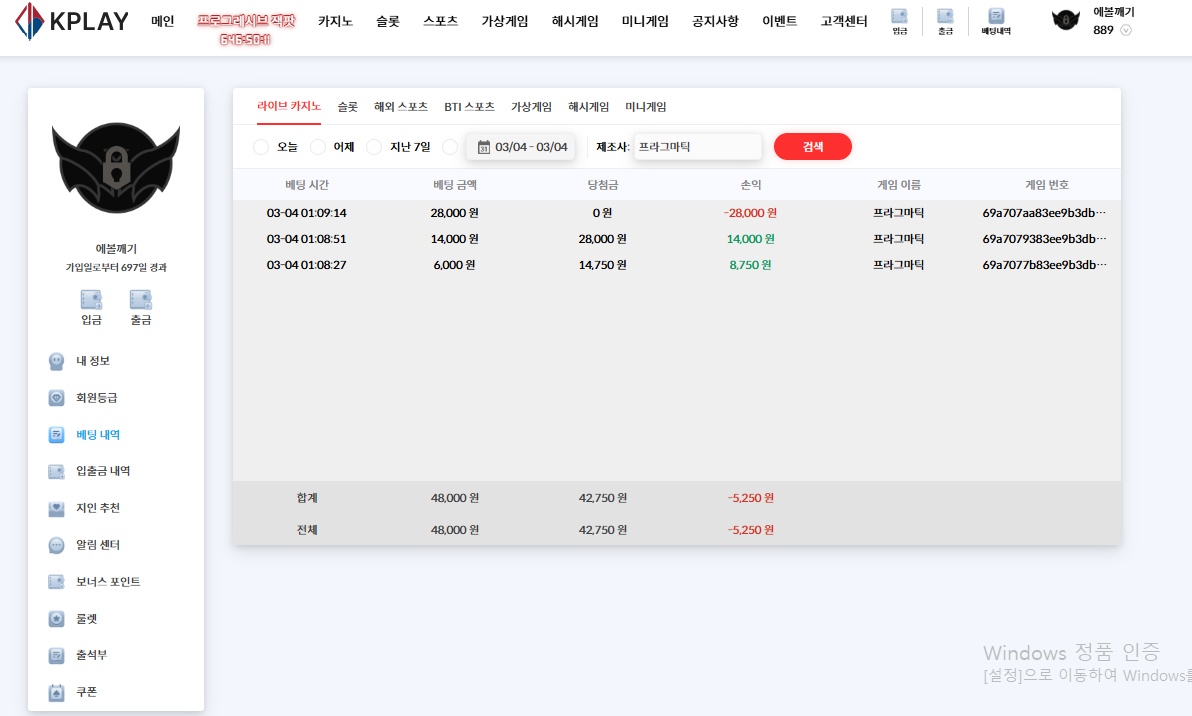The height and width of the screenshot is (716, 1192).
Task: Click the 출금 icon under the profile avatar
Action: [140, 307]
